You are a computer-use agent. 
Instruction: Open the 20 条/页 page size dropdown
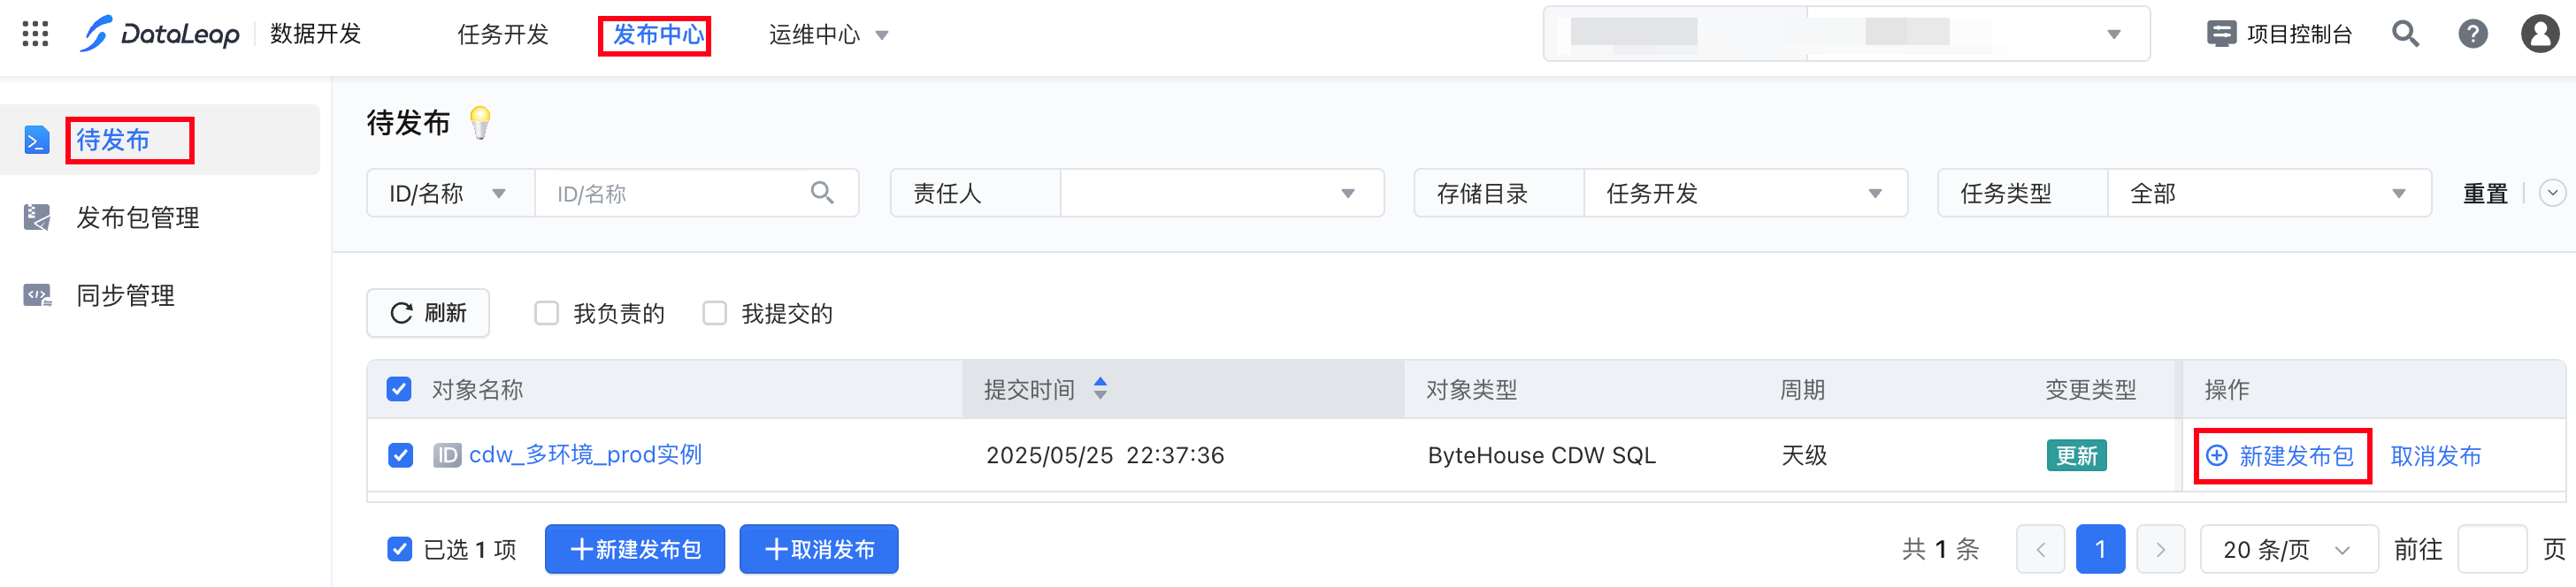pyautogui.click(x=2288, y=550)
